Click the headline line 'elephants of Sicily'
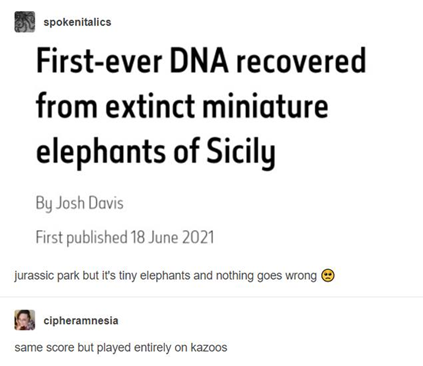The width and height of the screenshot is (423, 366). pos(156,152)
